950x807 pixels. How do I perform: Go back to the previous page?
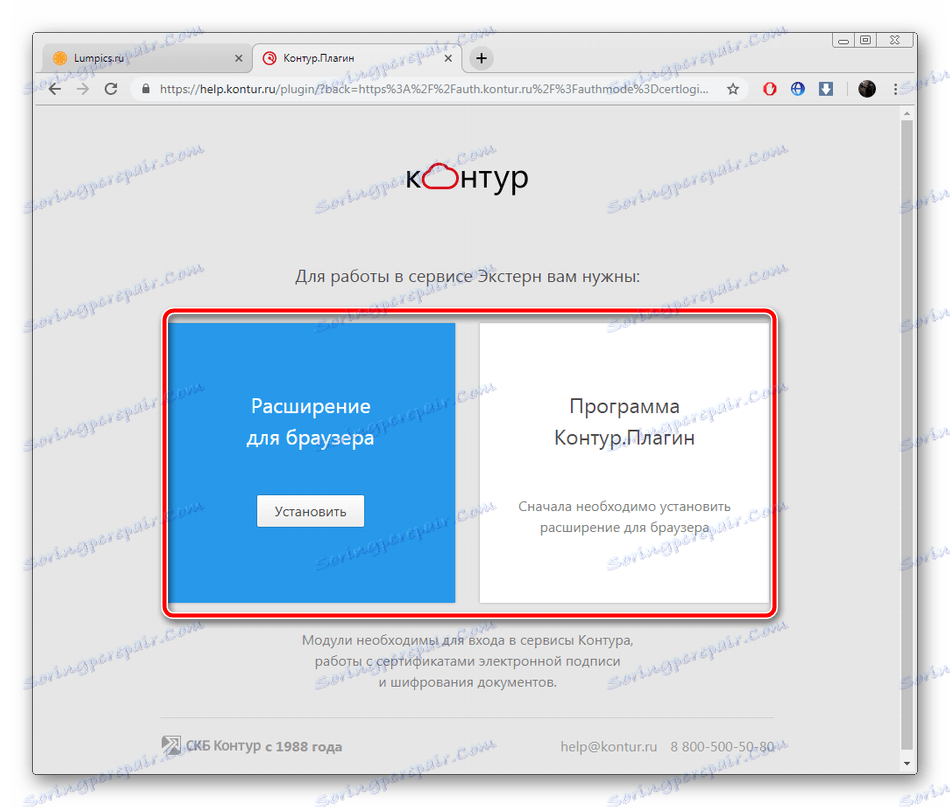click(x=55, y=89)
